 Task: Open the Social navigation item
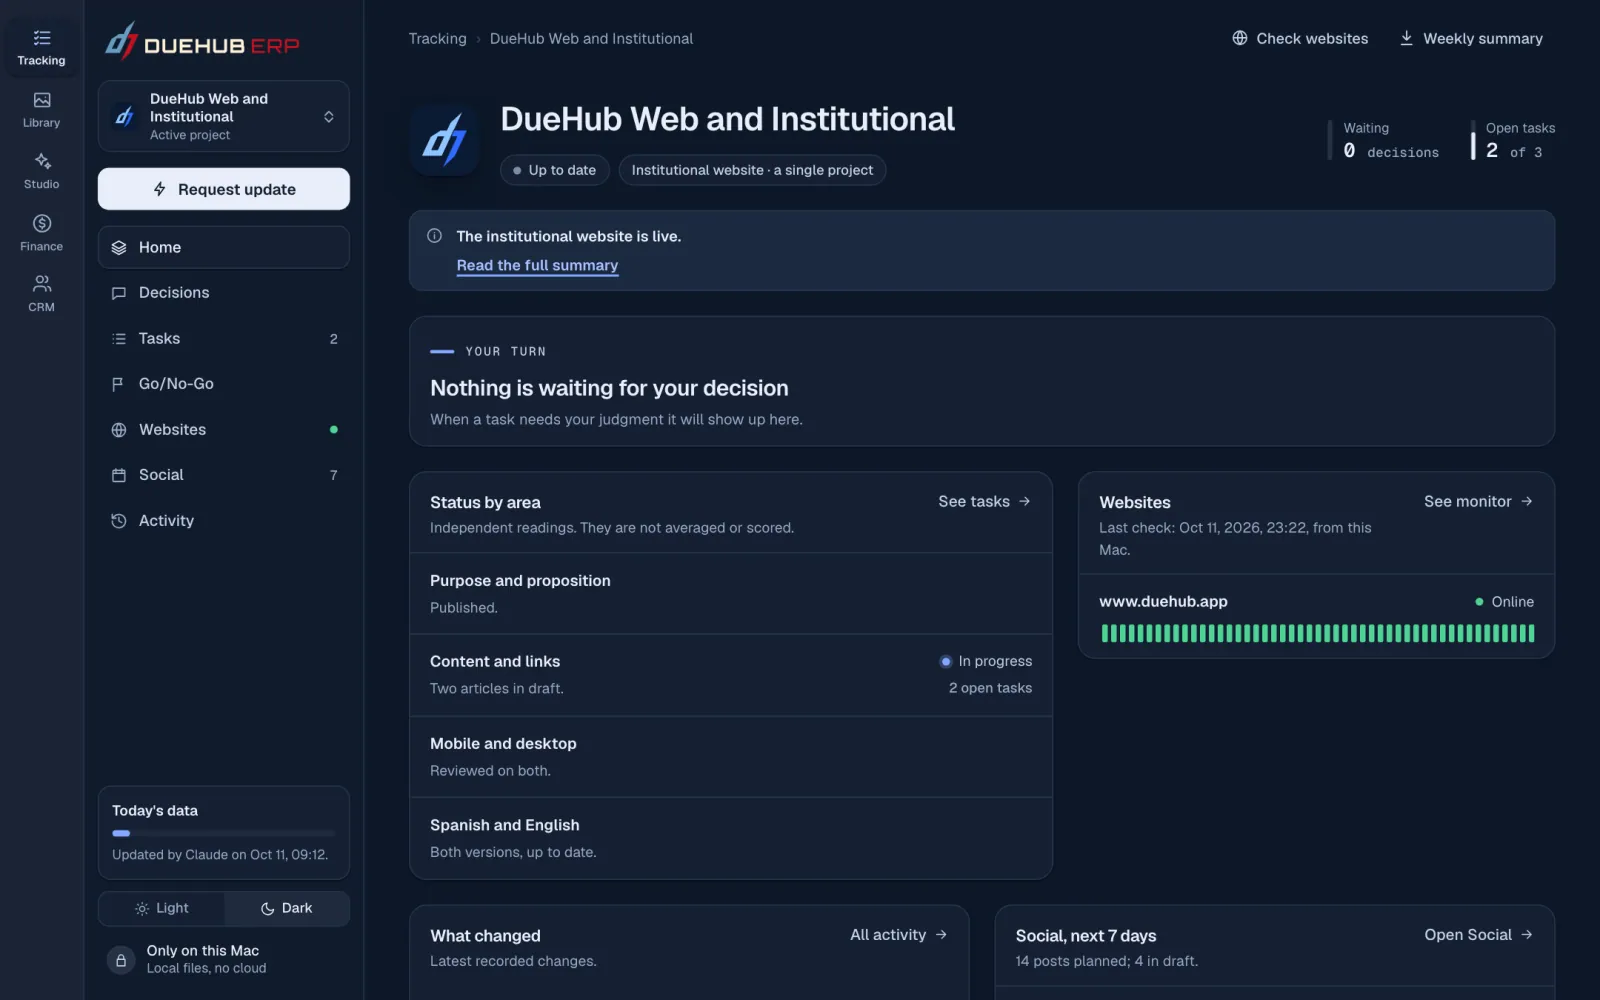click(224, 475)
